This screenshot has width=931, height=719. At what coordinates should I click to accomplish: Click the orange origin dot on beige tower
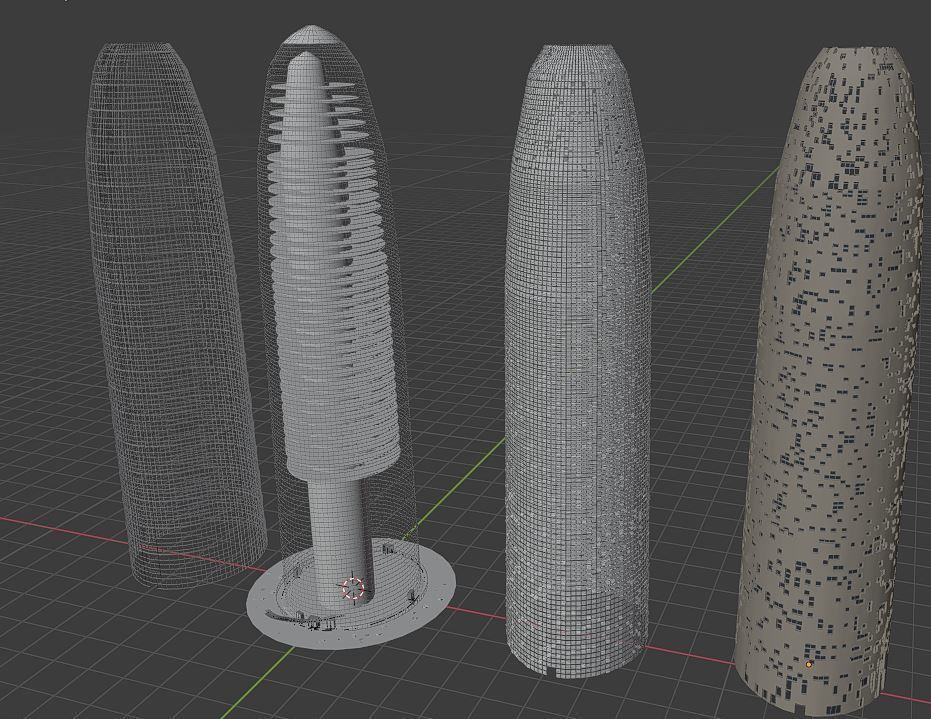coord(809,664)
